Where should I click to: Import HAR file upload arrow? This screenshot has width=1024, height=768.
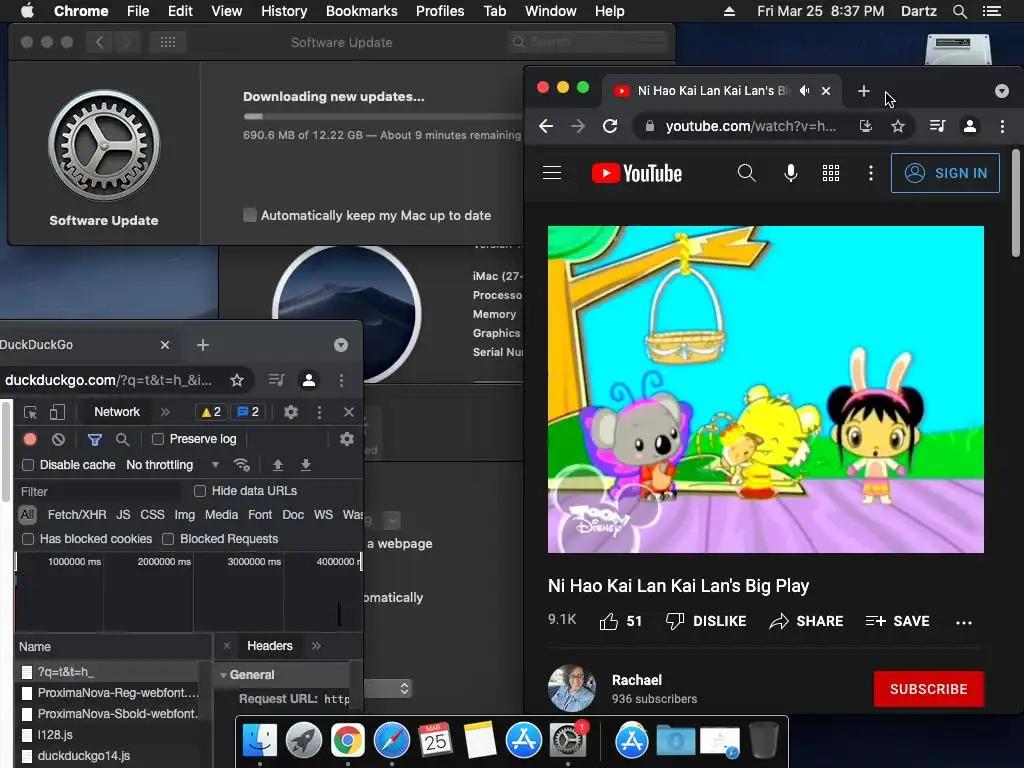click(x=278, y=465)
